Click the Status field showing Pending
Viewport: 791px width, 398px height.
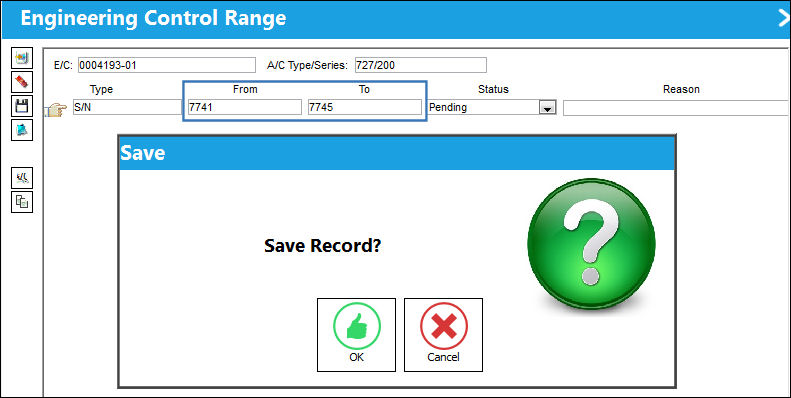pyautogui.click(x=492, y=107)
